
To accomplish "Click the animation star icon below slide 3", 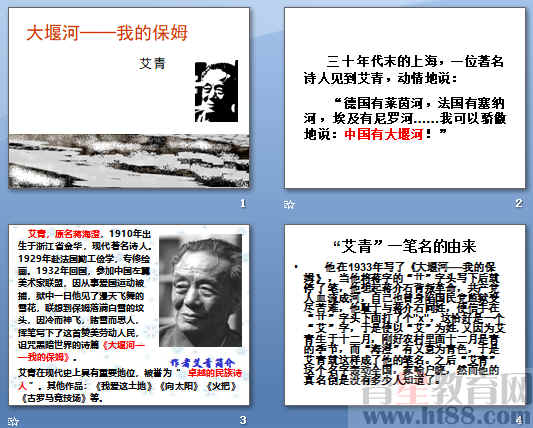I will (x=13, y=422).
